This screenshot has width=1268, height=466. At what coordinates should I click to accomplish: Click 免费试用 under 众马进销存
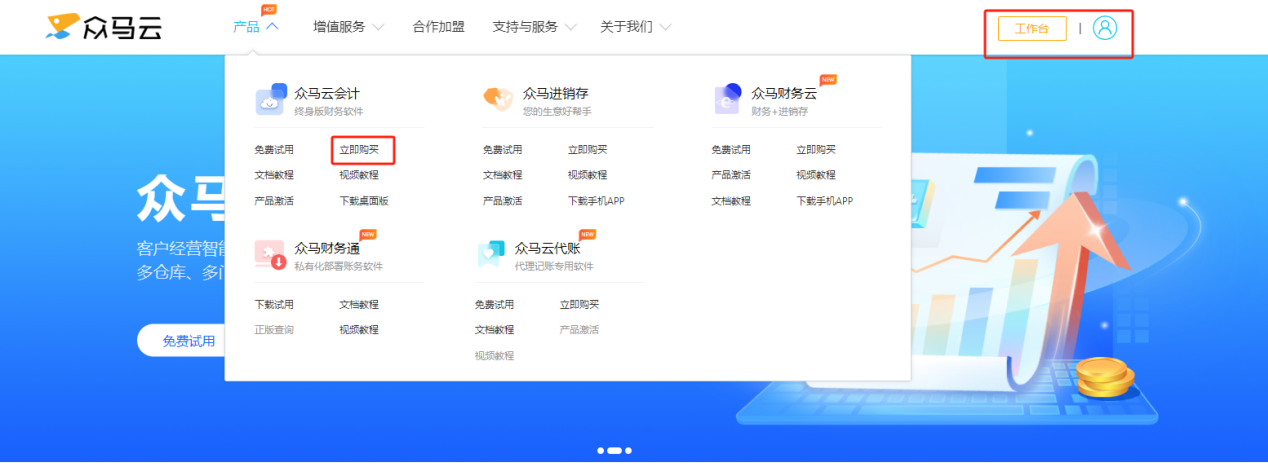[503, 150]
